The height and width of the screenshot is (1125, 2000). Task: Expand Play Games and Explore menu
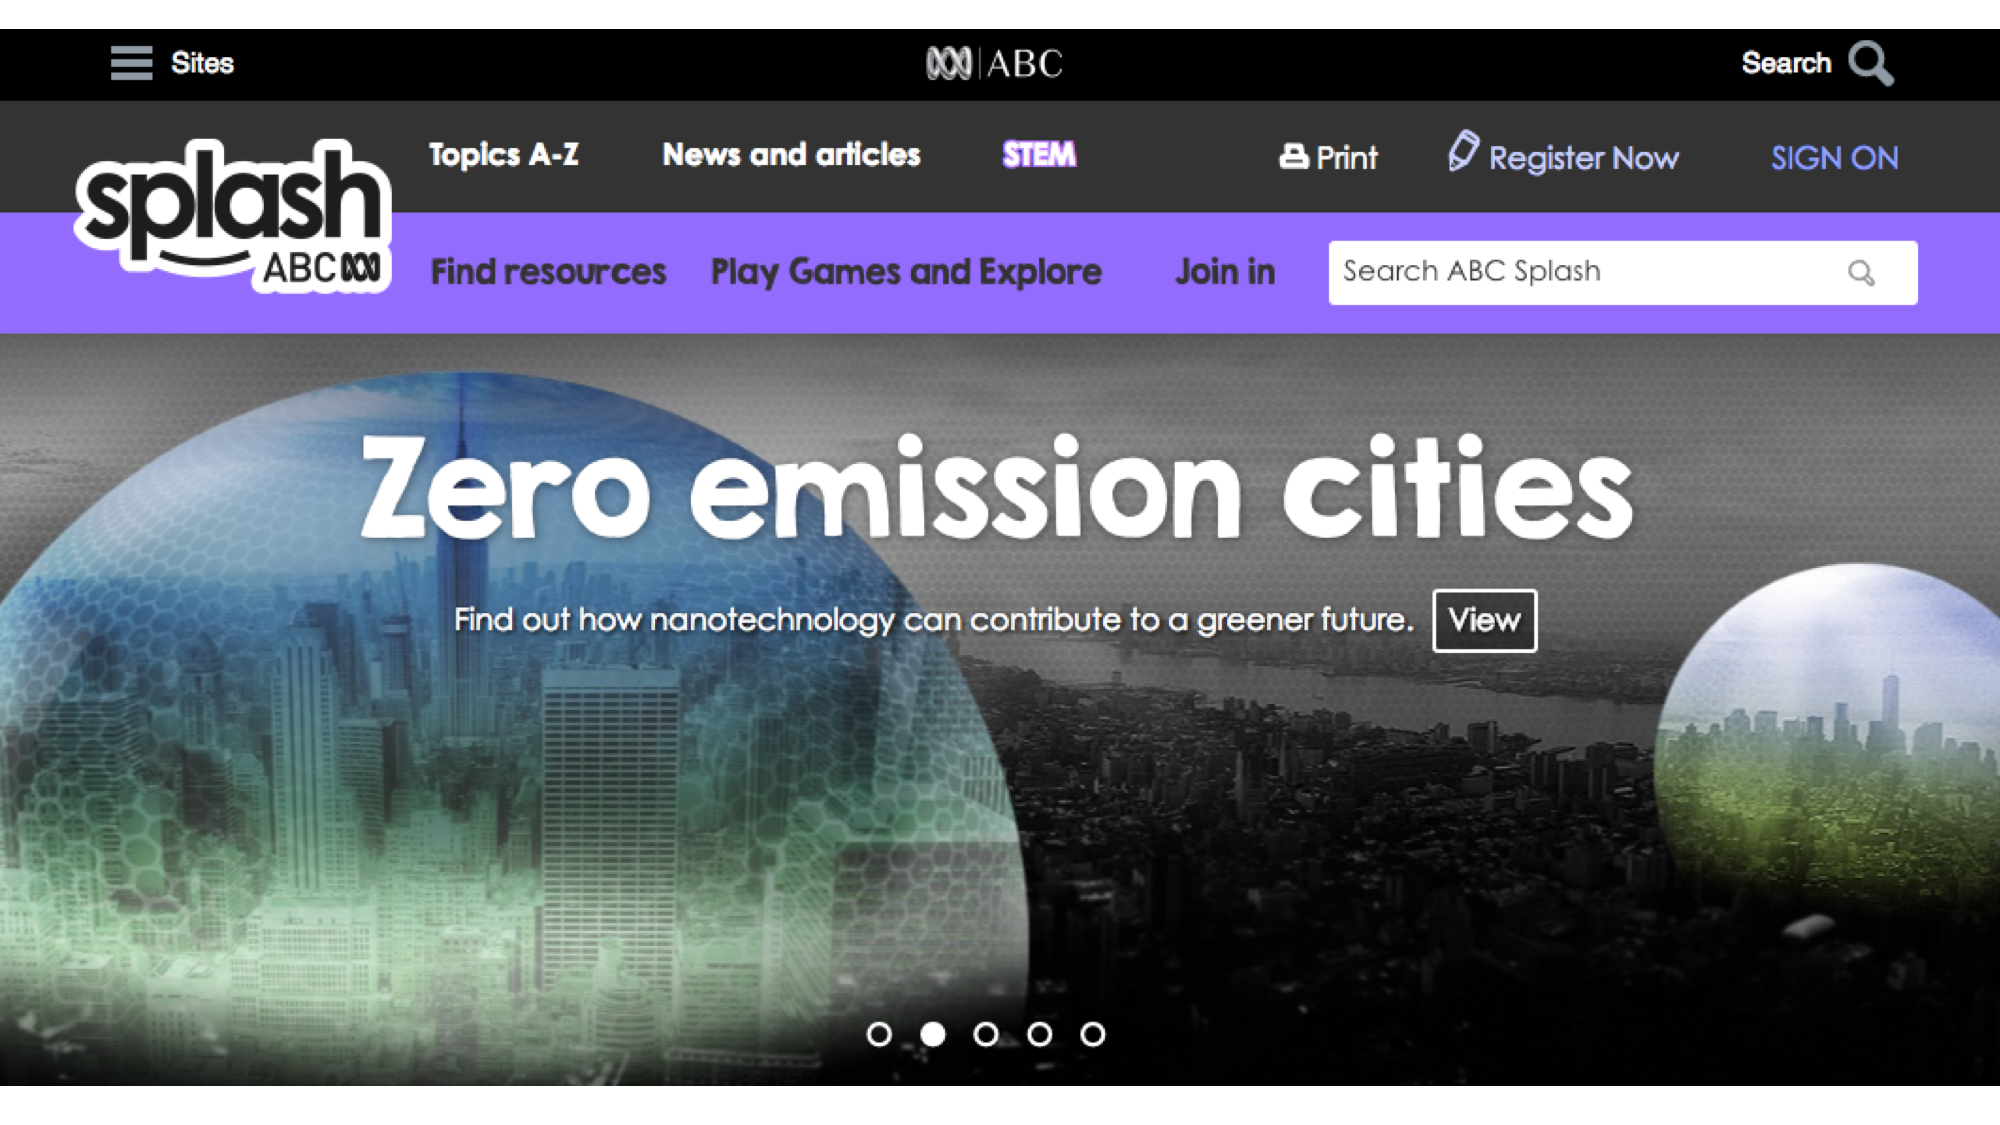tap(906, 272)
